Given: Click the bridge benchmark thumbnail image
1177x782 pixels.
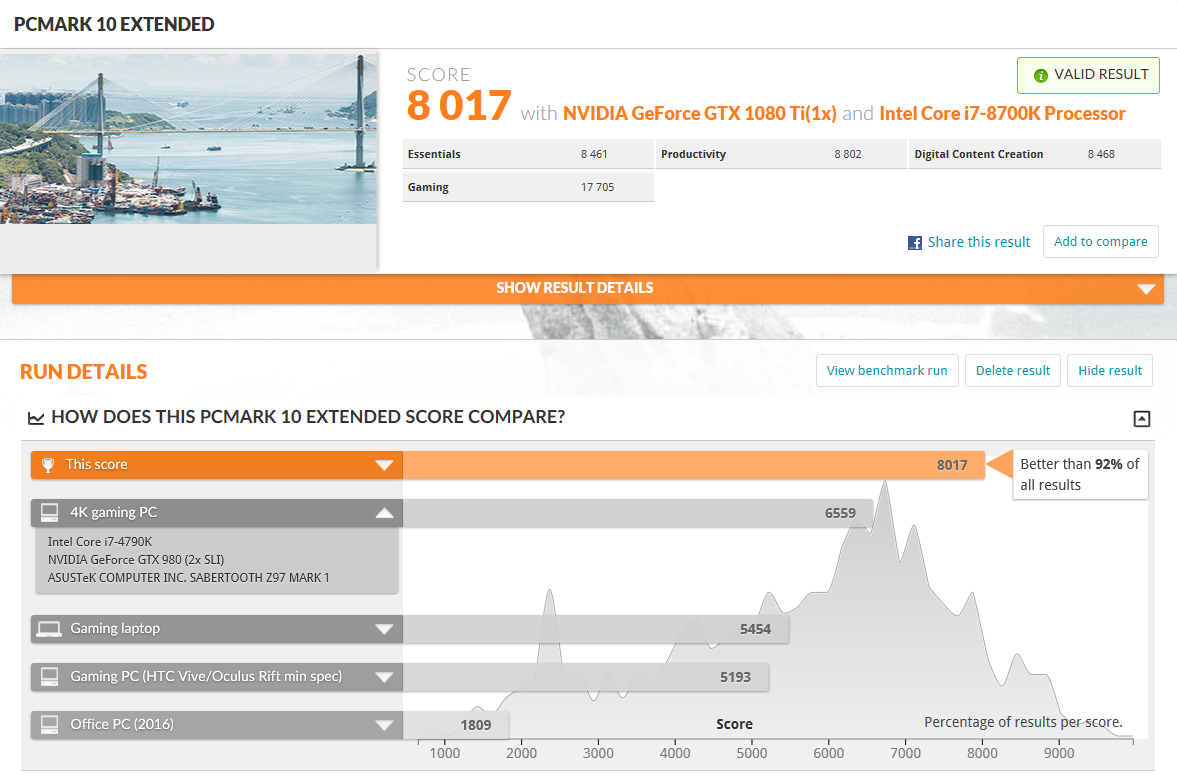Looking at the screenshot, I should (188, 139).
